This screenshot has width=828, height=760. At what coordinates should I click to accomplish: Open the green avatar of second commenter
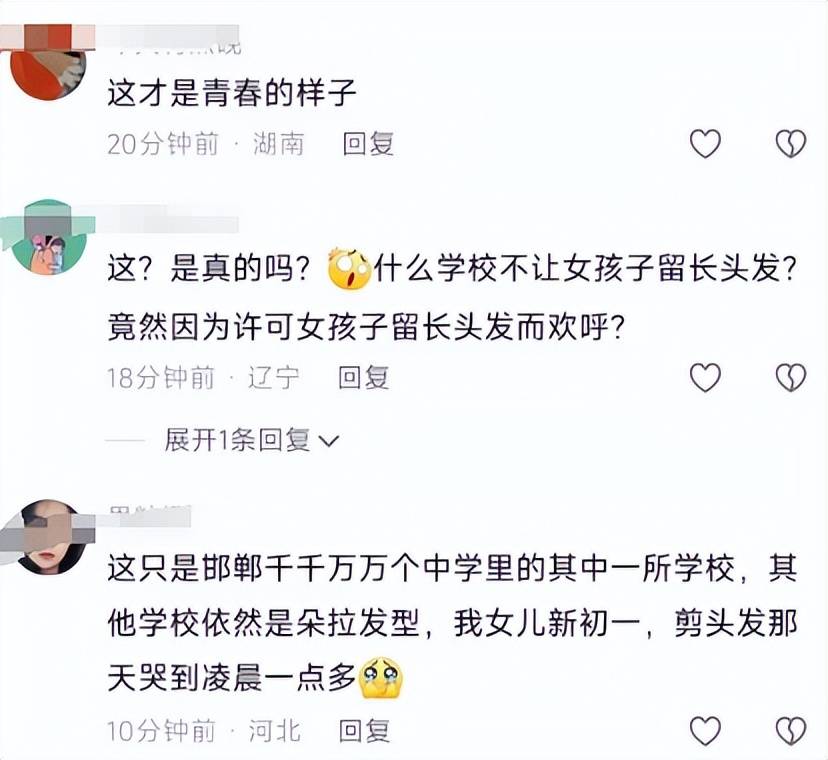coord(49,237)
